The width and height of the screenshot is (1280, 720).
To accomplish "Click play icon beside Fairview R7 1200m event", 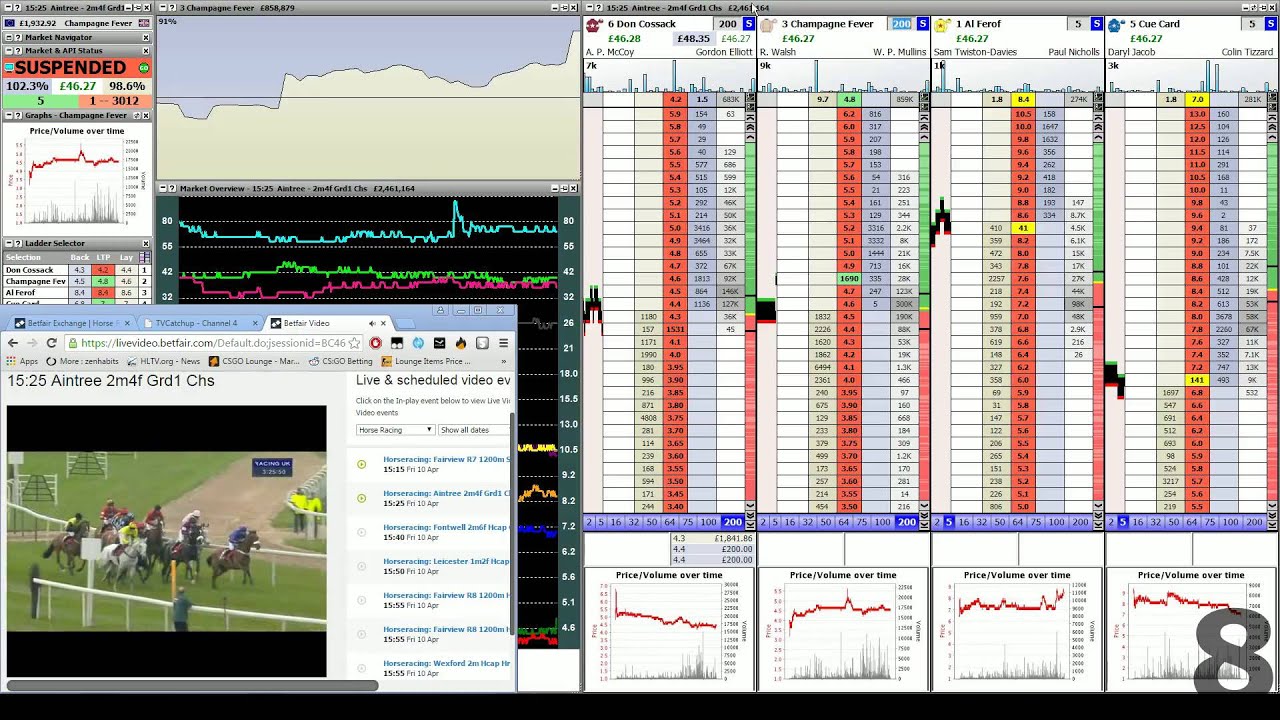I will 362,464.
